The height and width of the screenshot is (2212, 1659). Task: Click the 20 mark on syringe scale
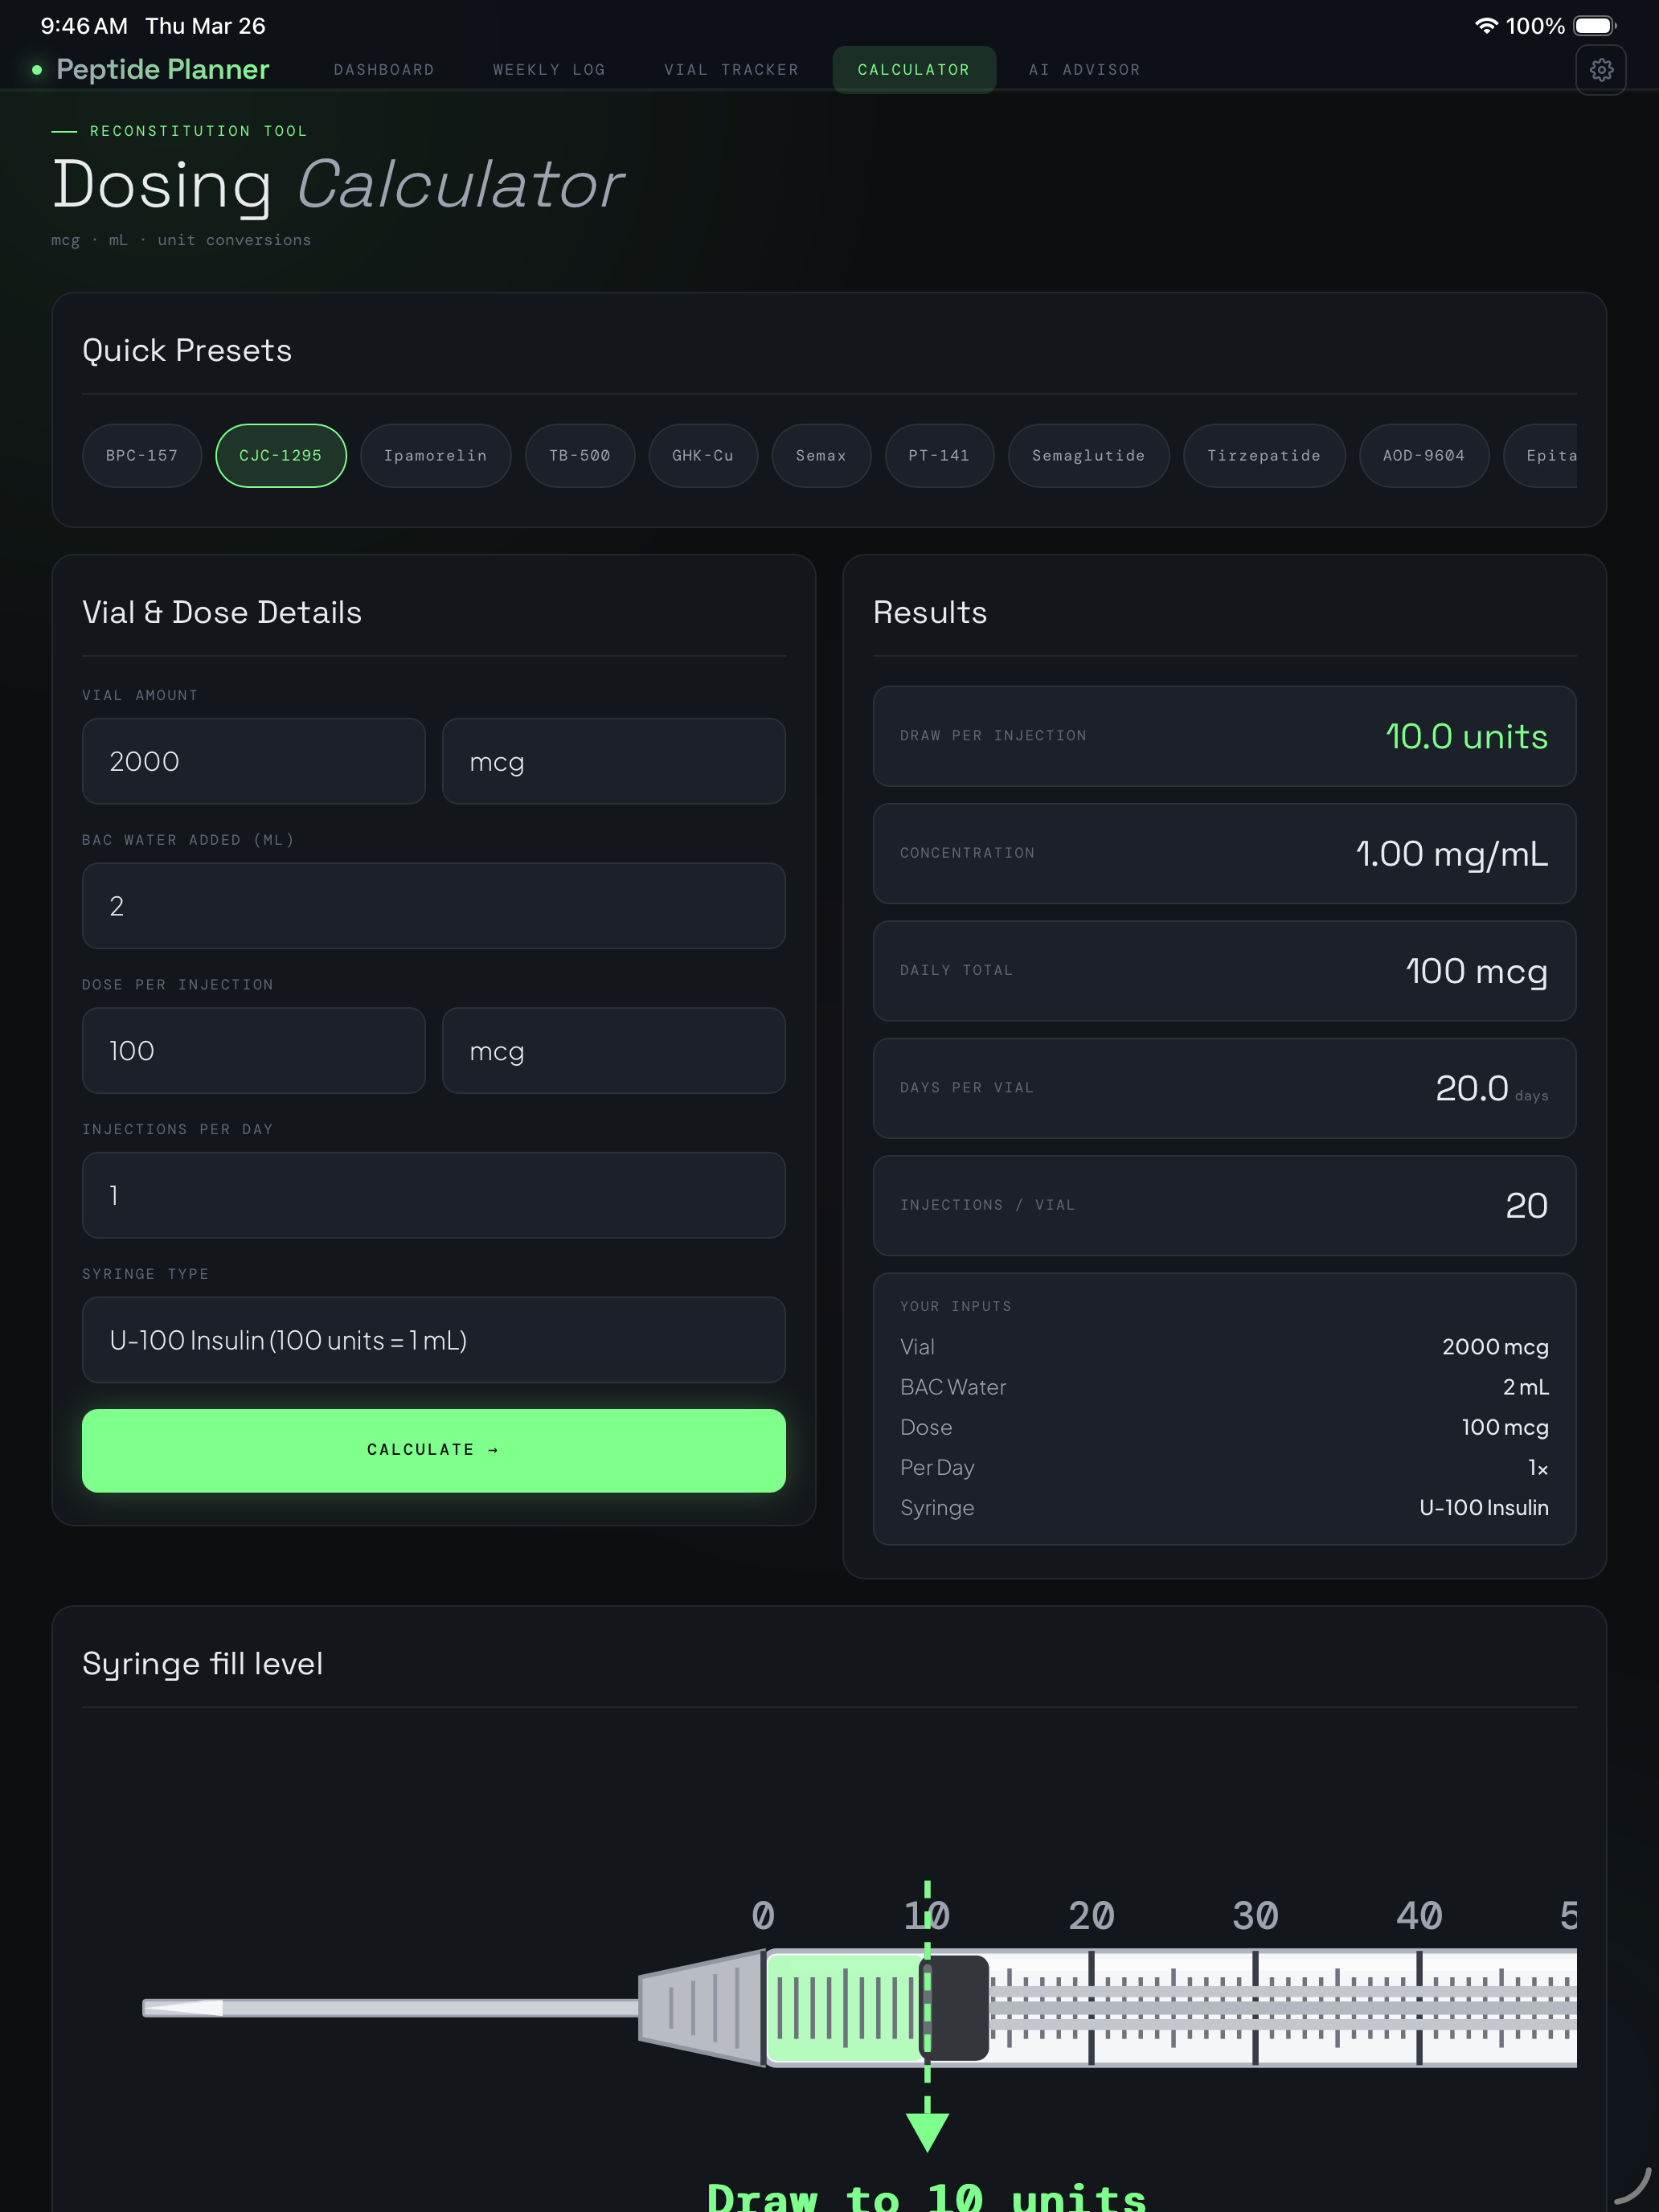pos(1091,1916)
